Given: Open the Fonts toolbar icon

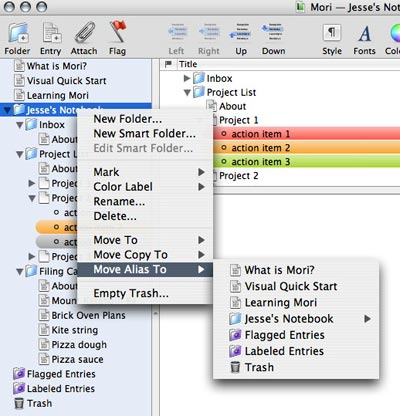Looking at the screenshot, I should pyautogui.click(x=365, y=33).
